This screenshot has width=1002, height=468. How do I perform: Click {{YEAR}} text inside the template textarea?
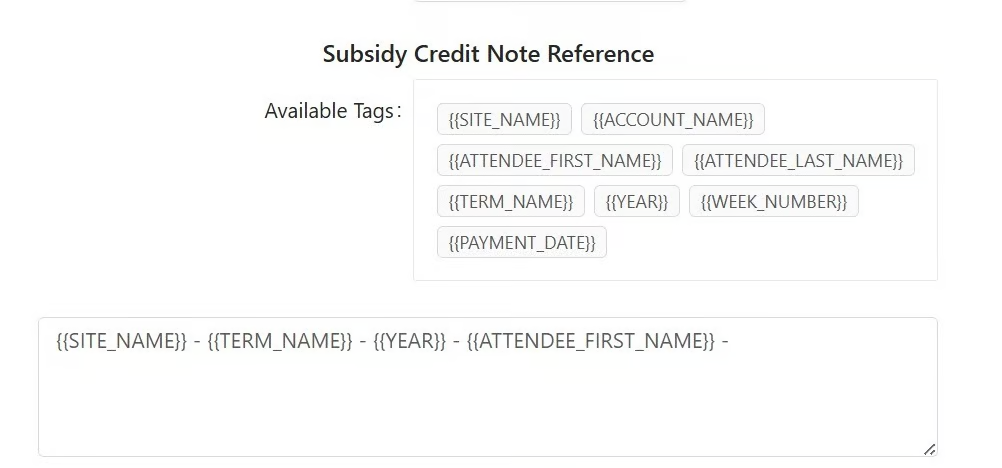[409, 341]
